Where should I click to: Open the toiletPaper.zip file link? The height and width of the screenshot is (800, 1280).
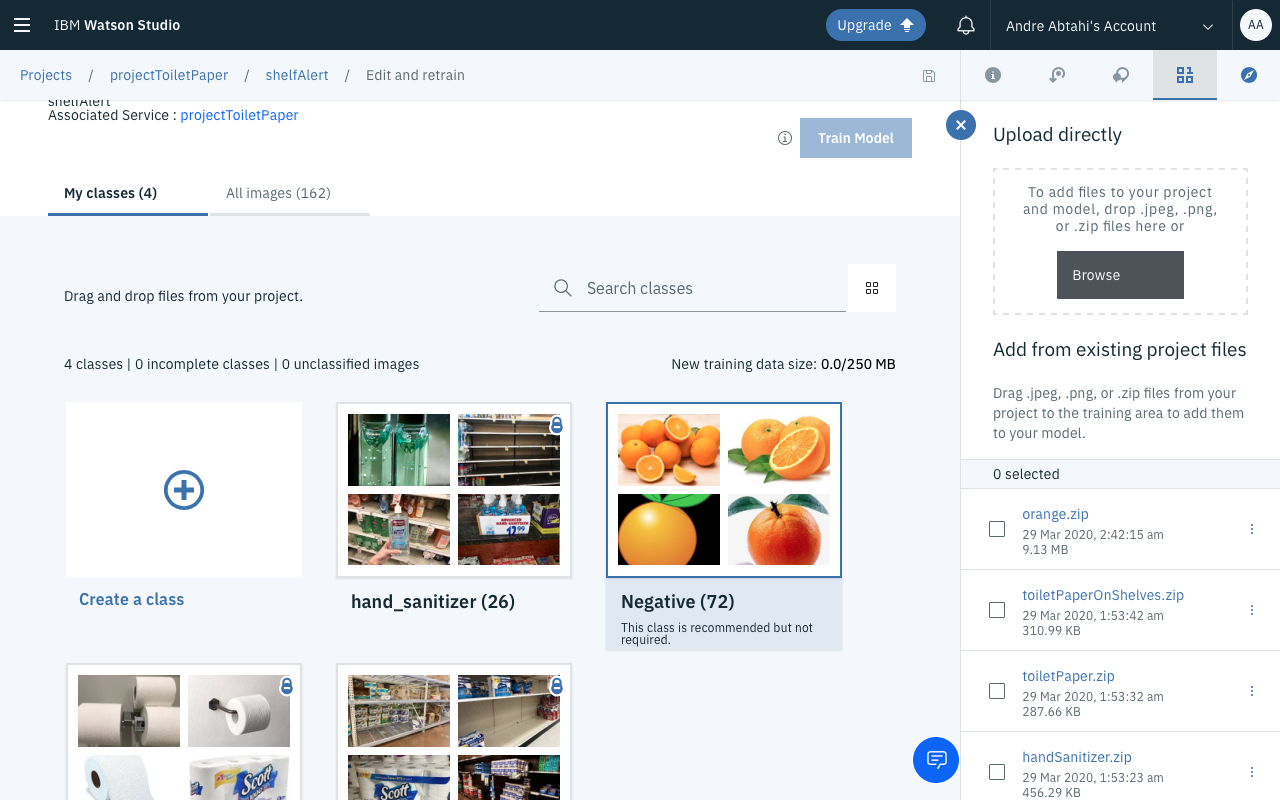1068,676
